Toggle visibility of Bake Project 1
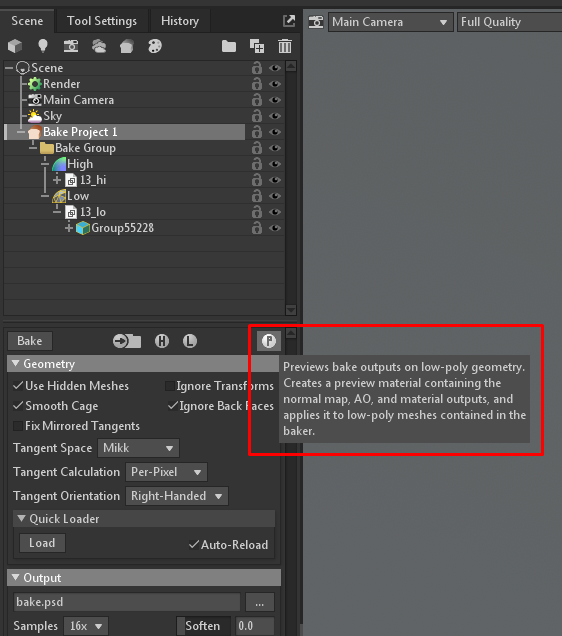 [x=275, y=132]
